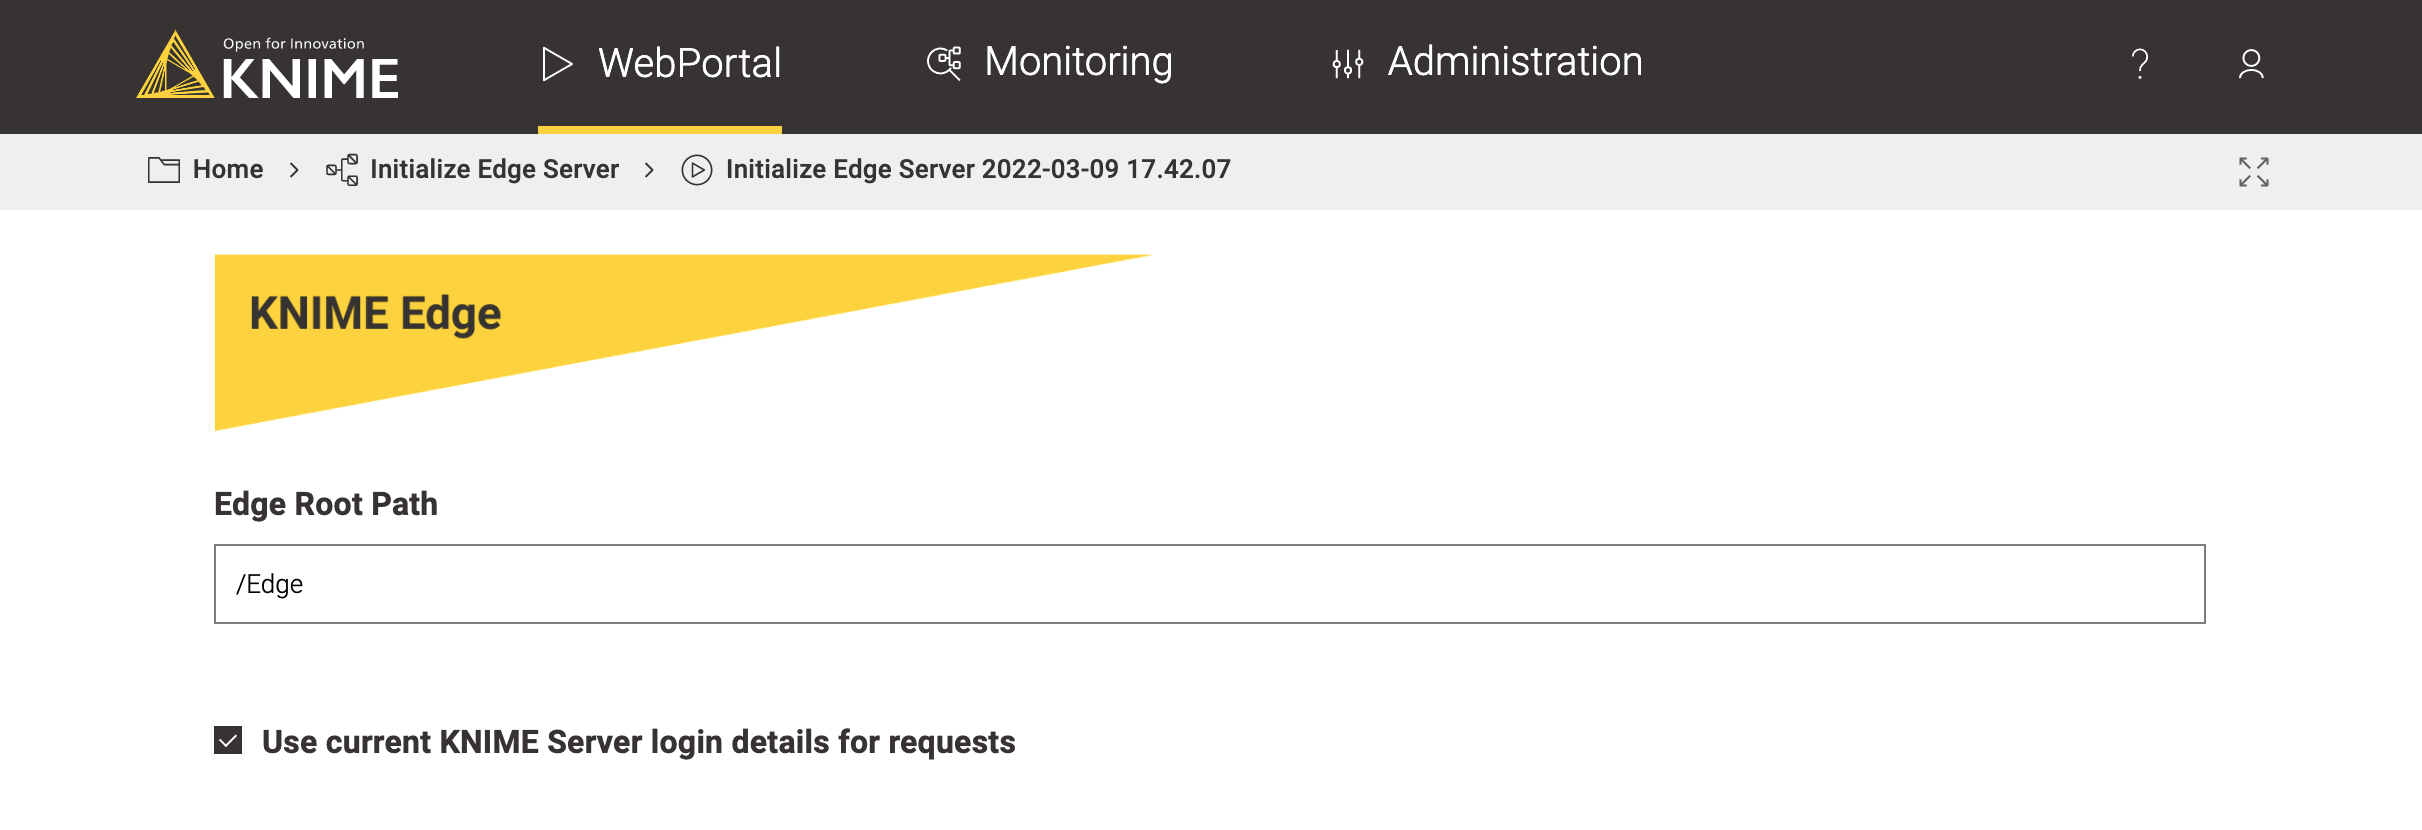
Task: Click into the Edge Root Path field
Action: click(x=1210, y=584)
